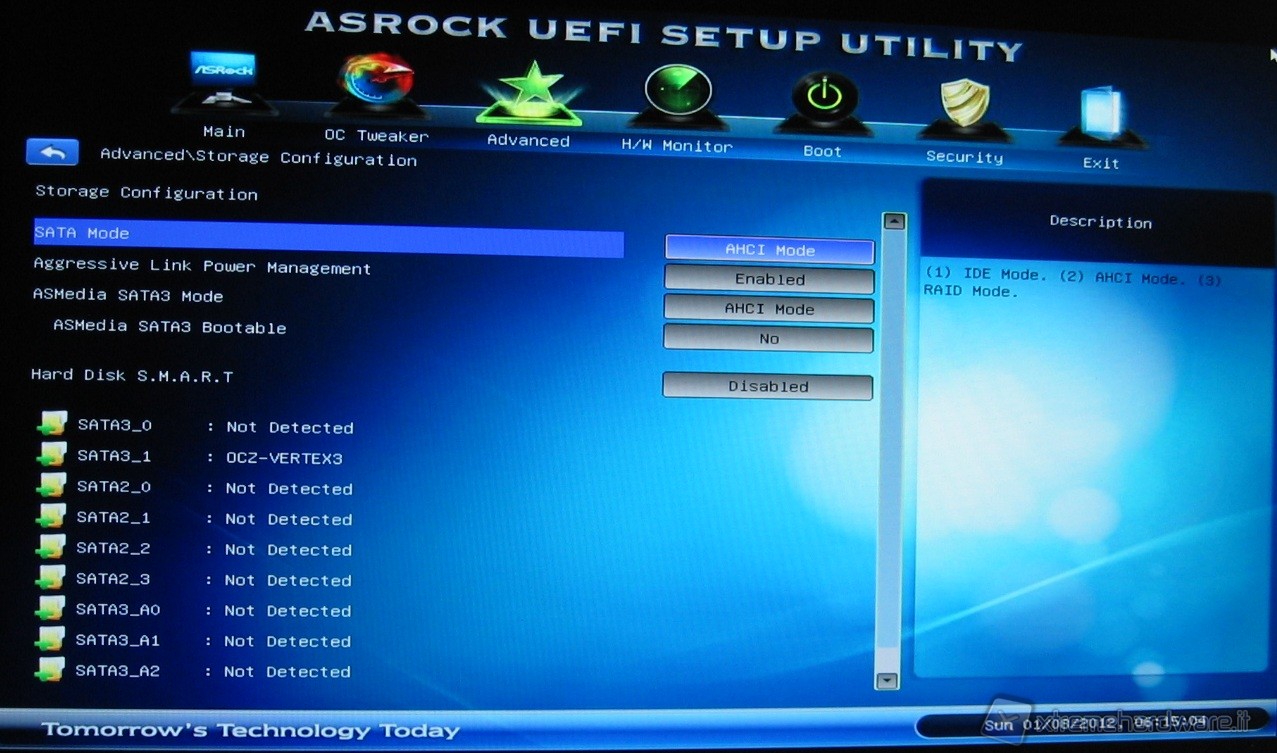Toggle Aggressive Link Power Management Enabled value
Viewport: 1277px width, 753px height.
768,280
